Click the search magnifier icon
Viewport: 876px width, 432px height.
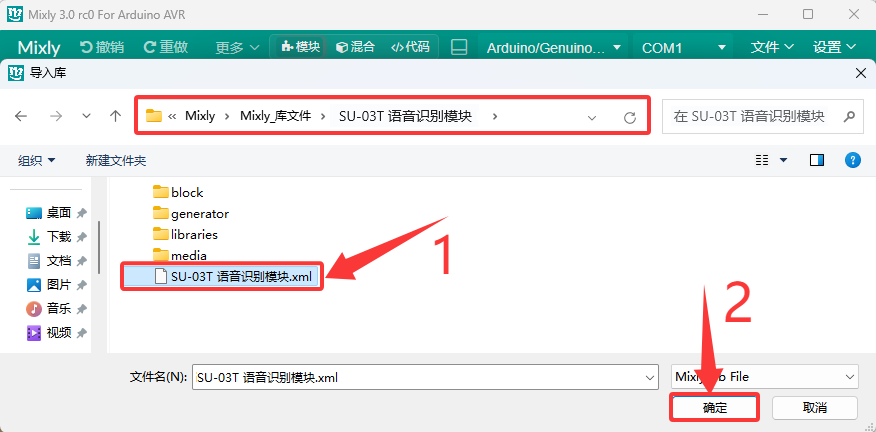coord(849,116)
